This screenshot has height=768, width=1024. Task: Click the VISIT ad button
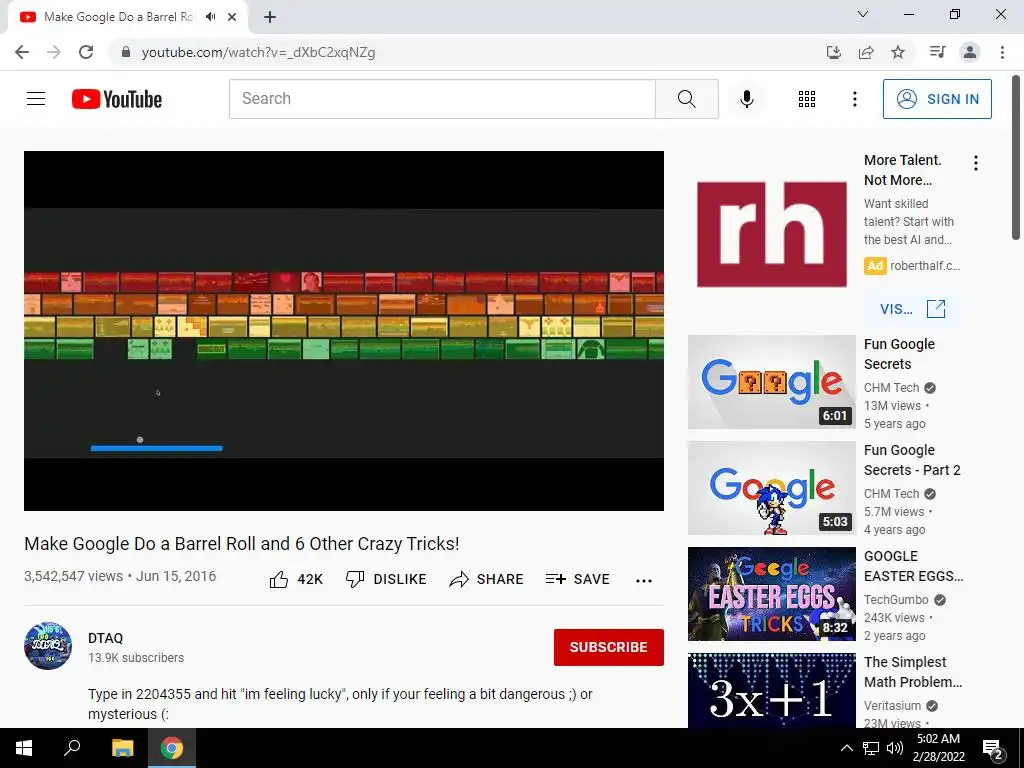912,309
